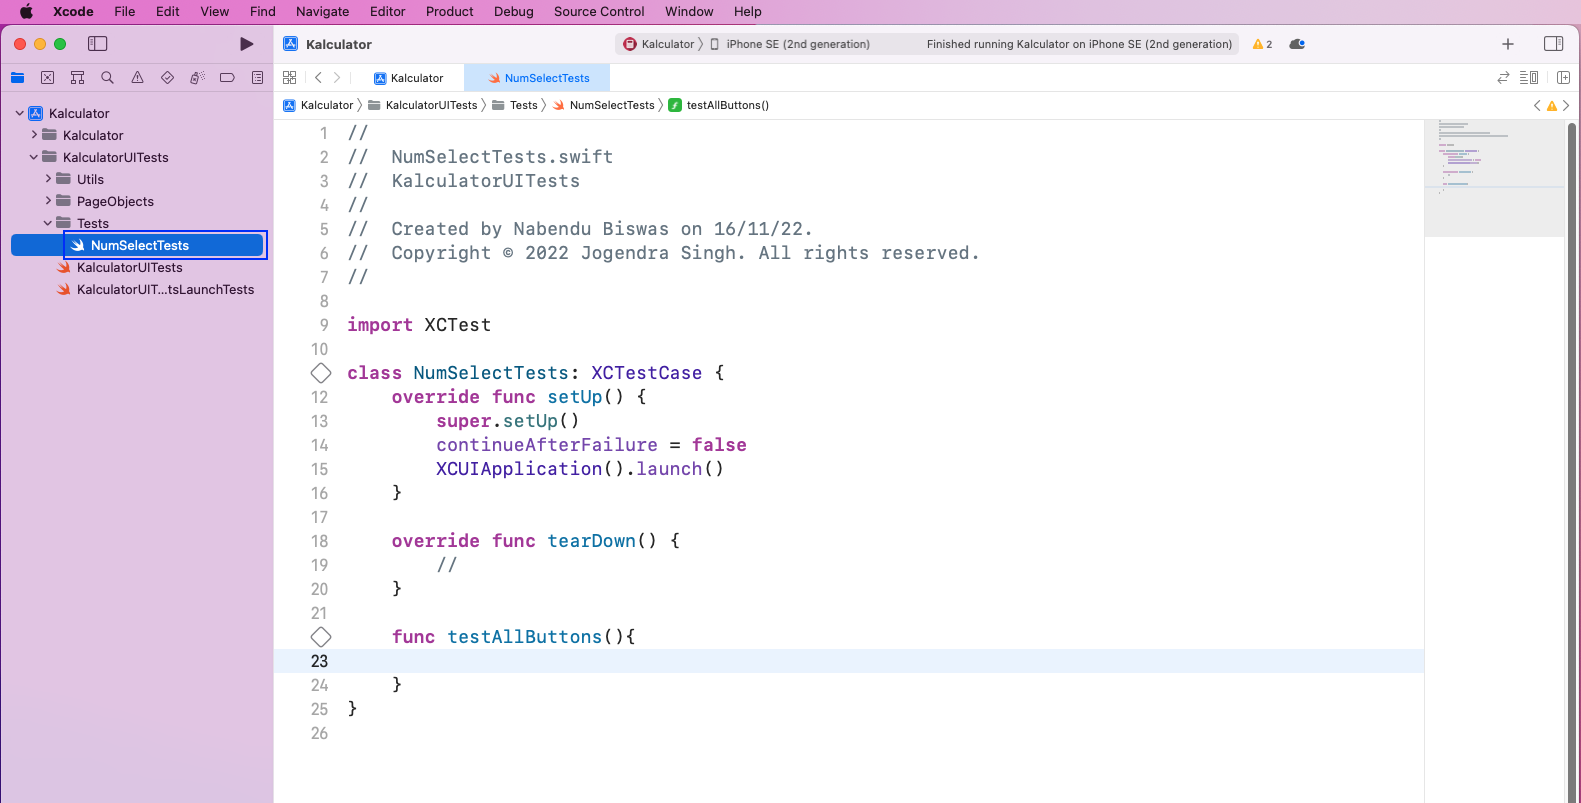Show the 2 warnings in activity bar
Viewport: 1581px width, 803px height.
click(x=1262, y=44)
